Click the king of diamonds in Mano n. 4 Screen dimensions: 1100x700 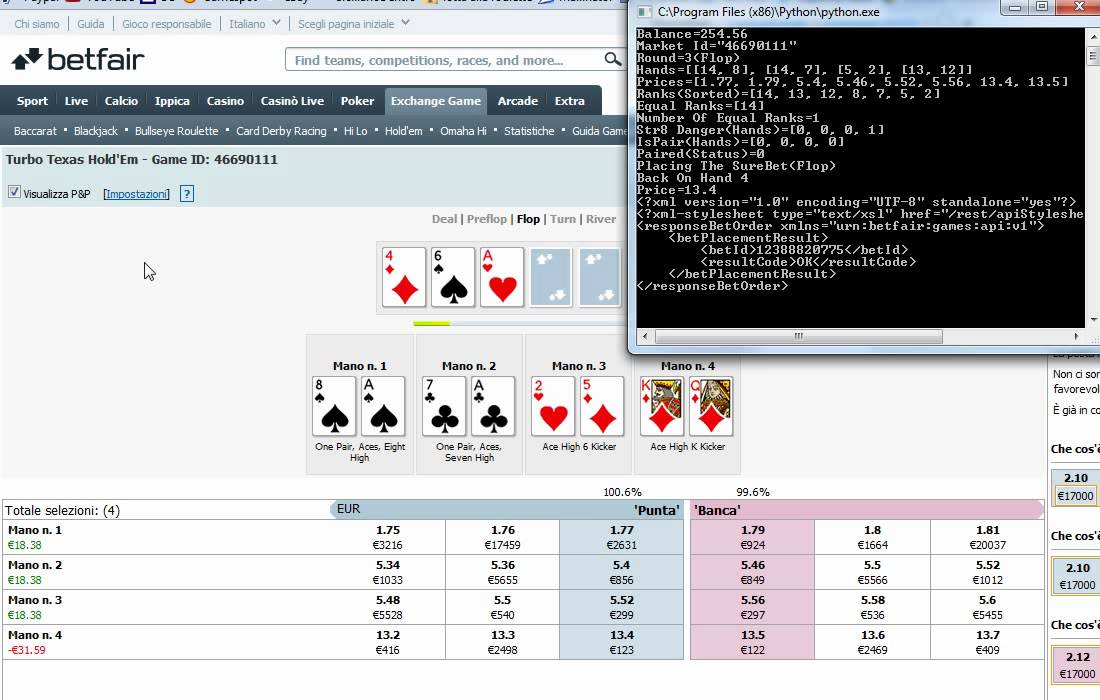coord(662,406)
